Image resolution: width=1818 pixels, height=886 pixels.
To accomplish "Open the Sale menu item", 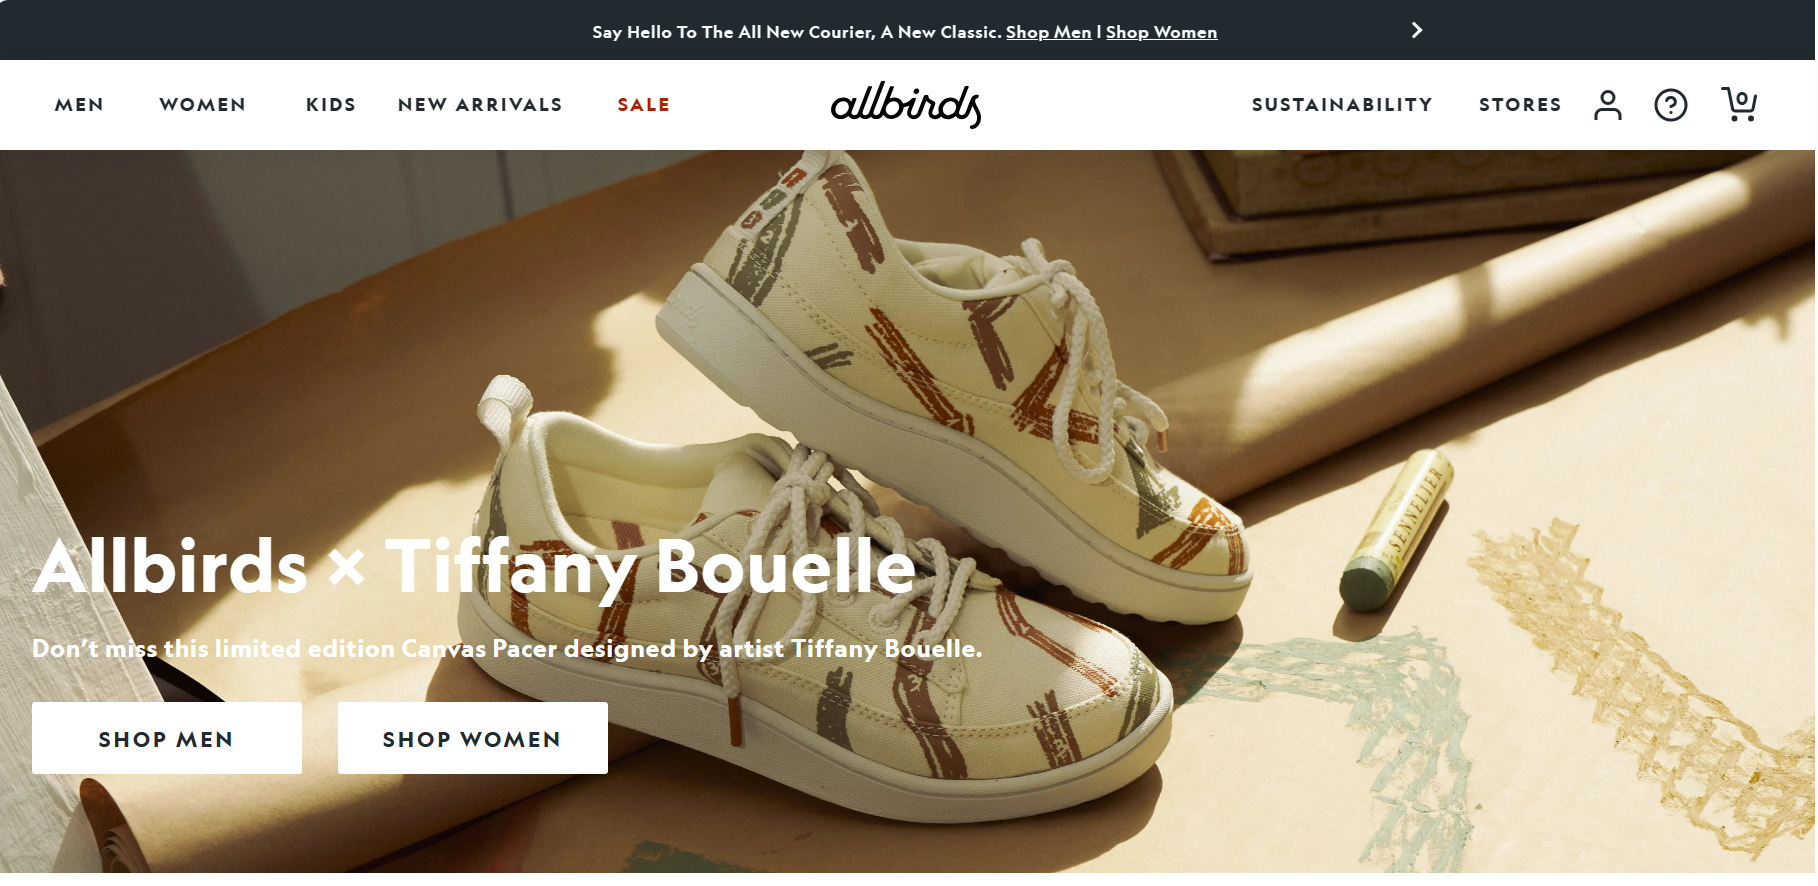I will click(644, 105).
